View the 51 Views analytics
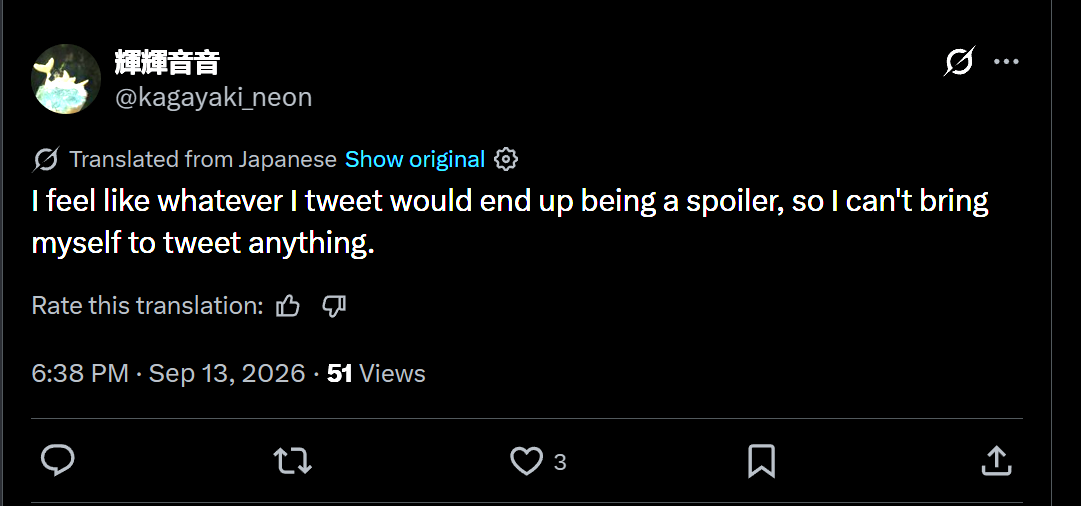Image resolution: width=1081 pixels, height=506 pixels. pos(376,374)
